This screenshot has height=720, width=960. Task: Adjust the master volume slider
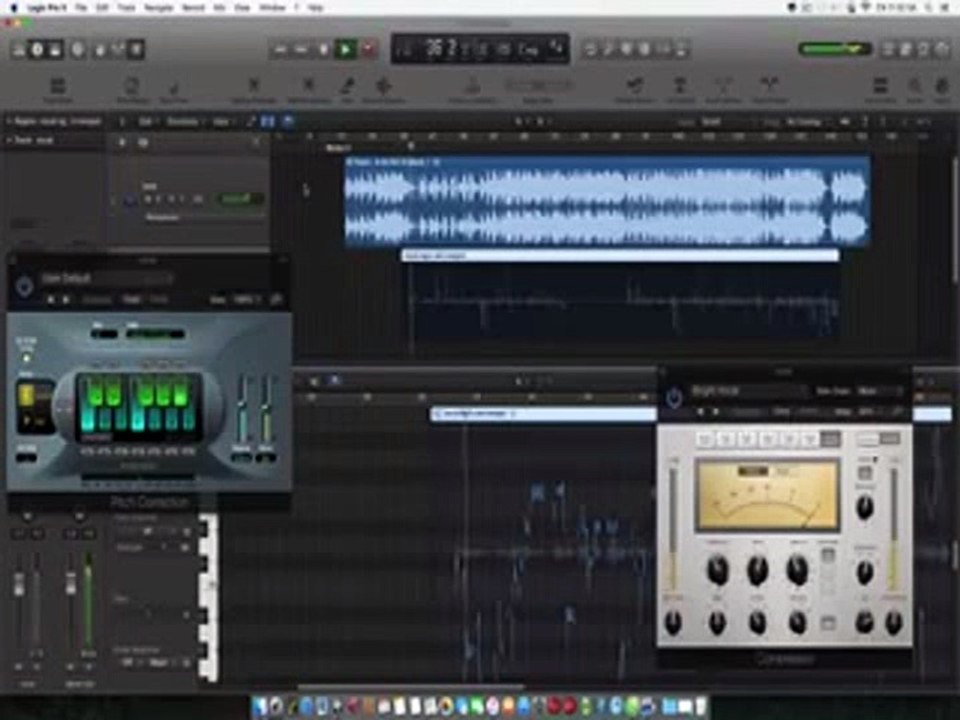click(835, 48)
